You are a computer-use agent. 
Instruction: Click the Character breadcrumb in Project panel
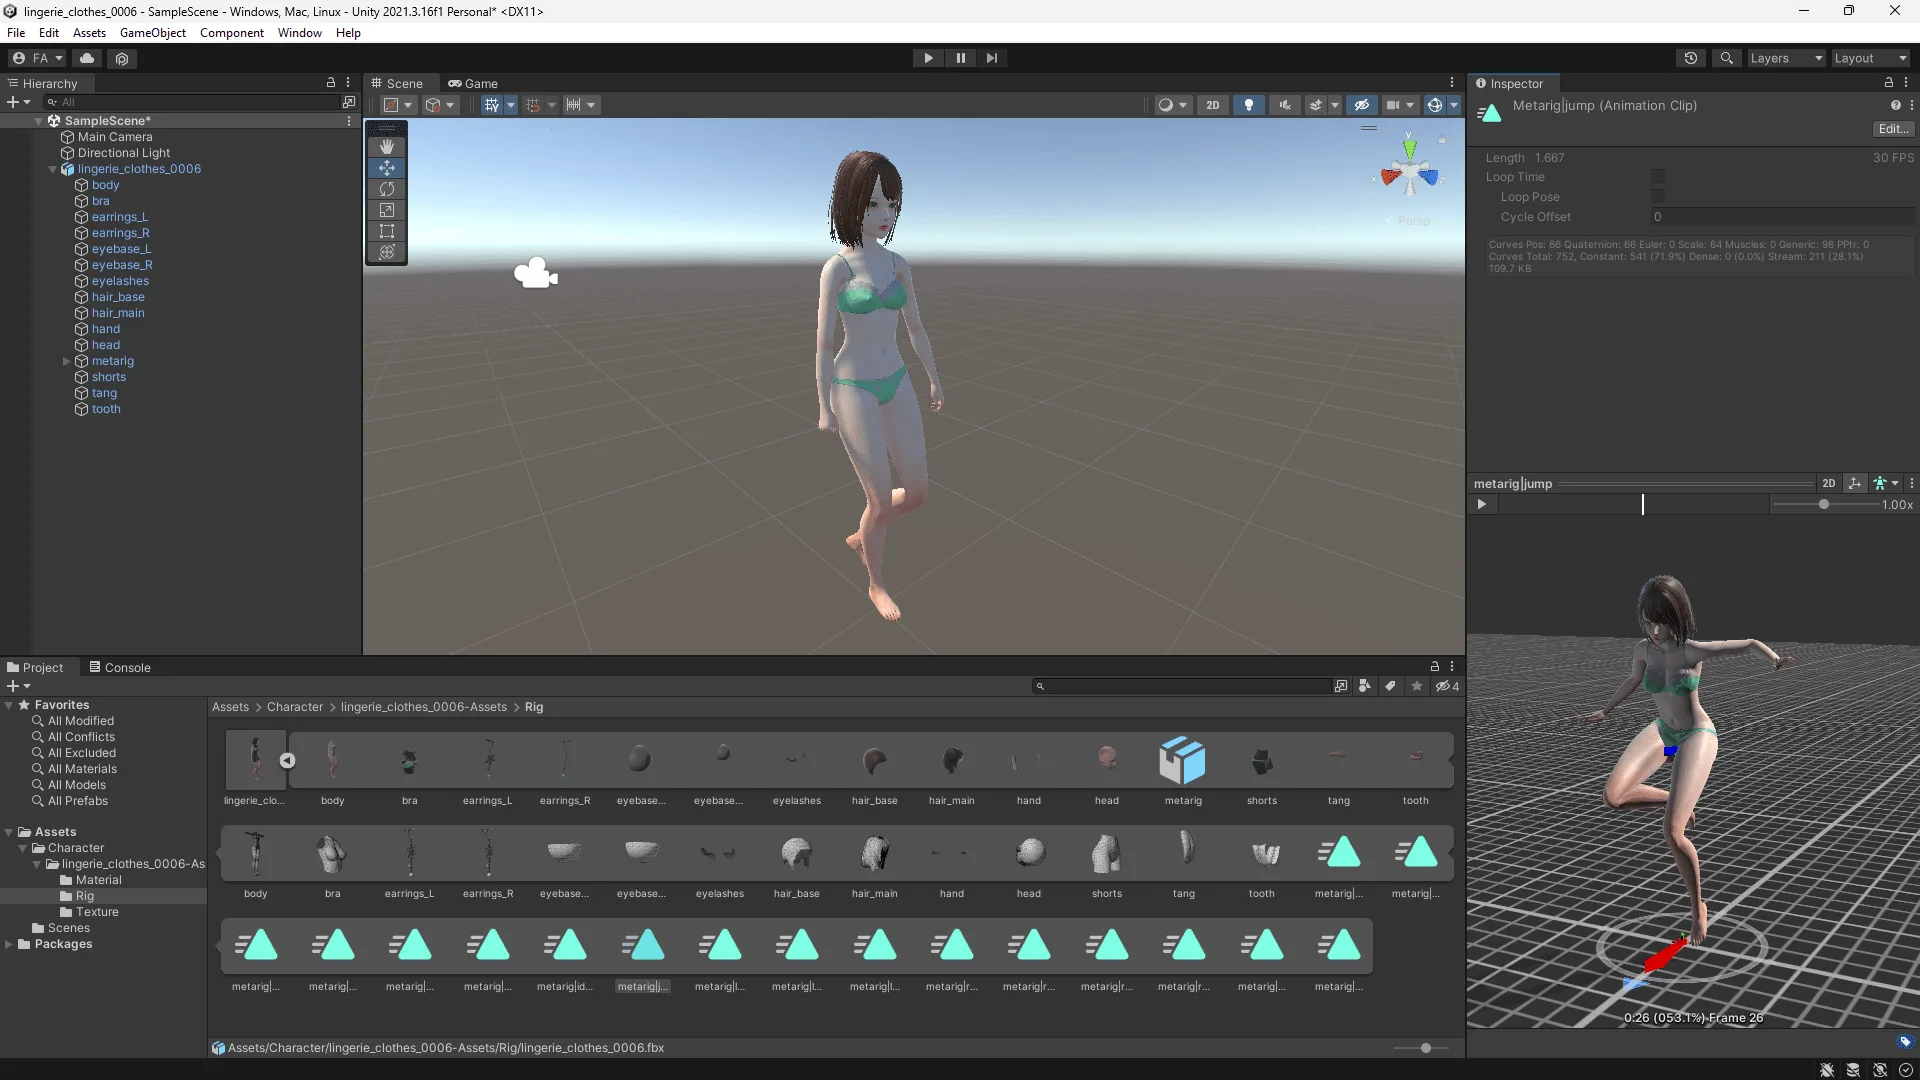point(294,707)
